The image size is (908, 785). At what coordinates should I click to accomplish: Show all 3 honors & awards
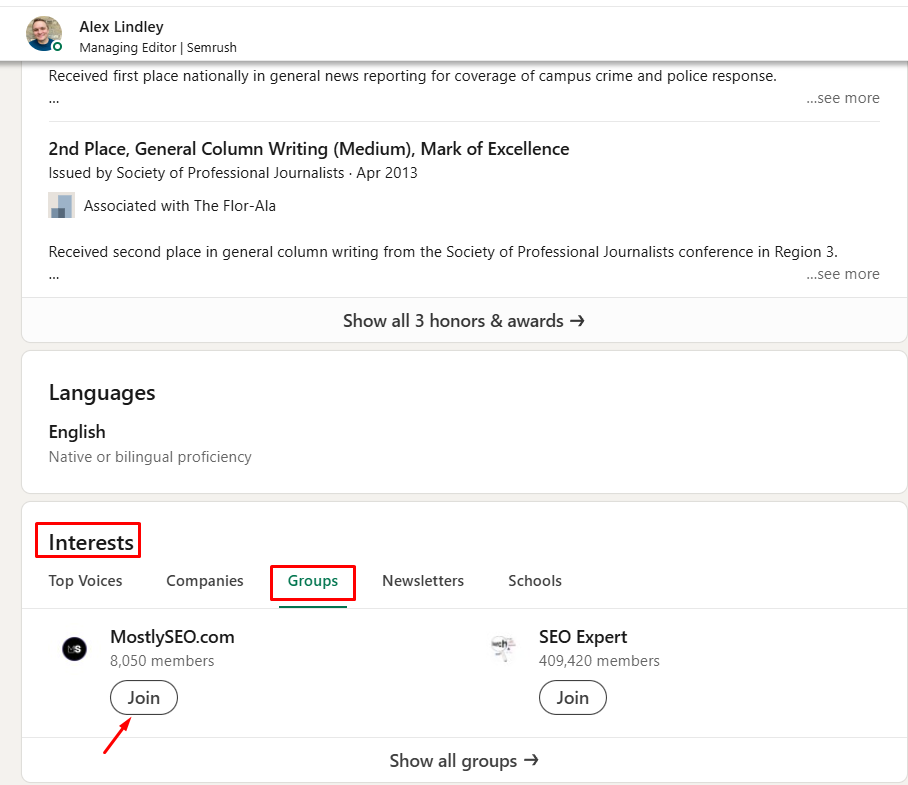[464, 320]
